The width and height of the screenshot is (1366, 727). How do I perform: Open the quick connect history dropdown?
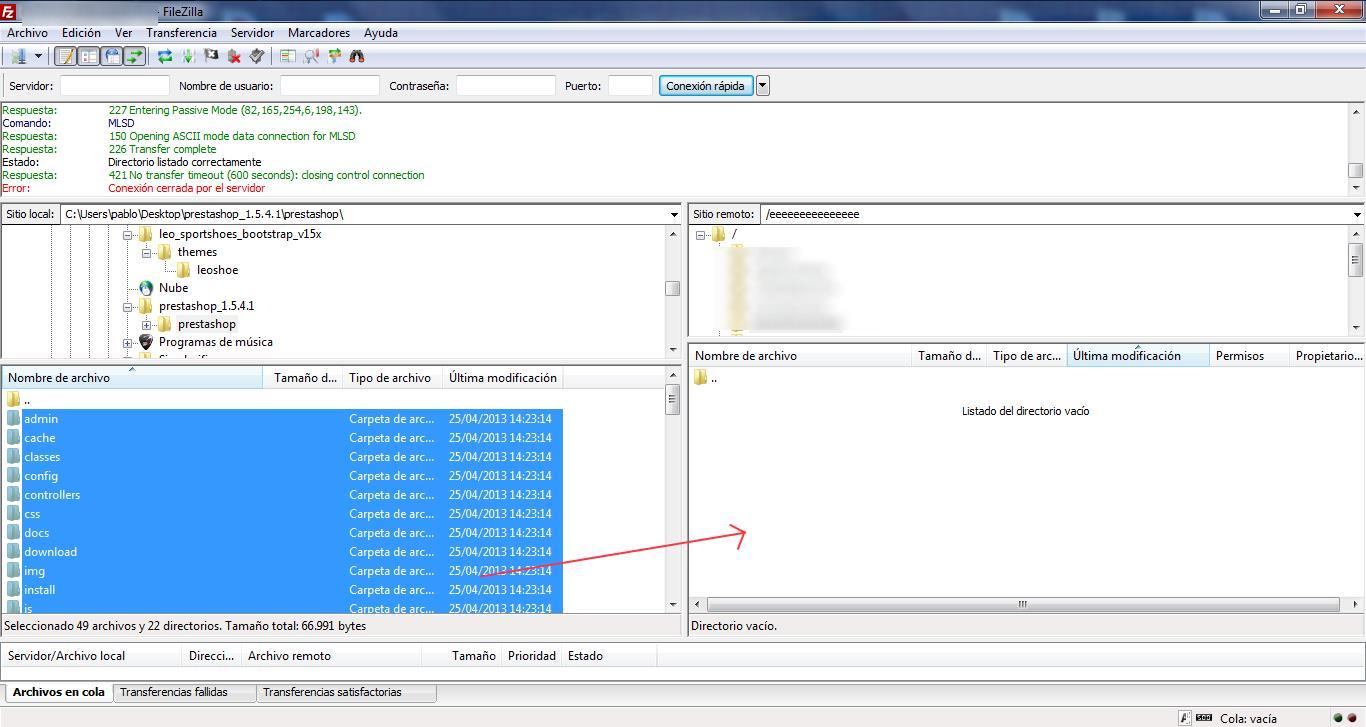pyautogui.click(x=763, y=86)
